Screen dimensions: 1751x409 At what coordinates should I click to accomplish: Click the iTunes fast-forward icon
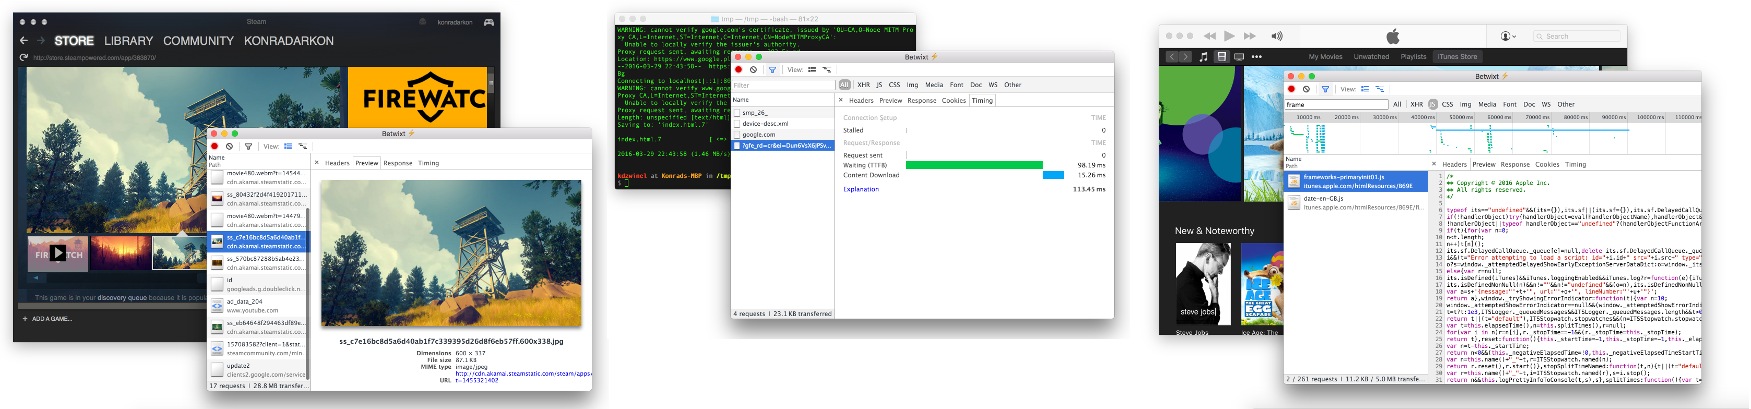click(1249, 36)
